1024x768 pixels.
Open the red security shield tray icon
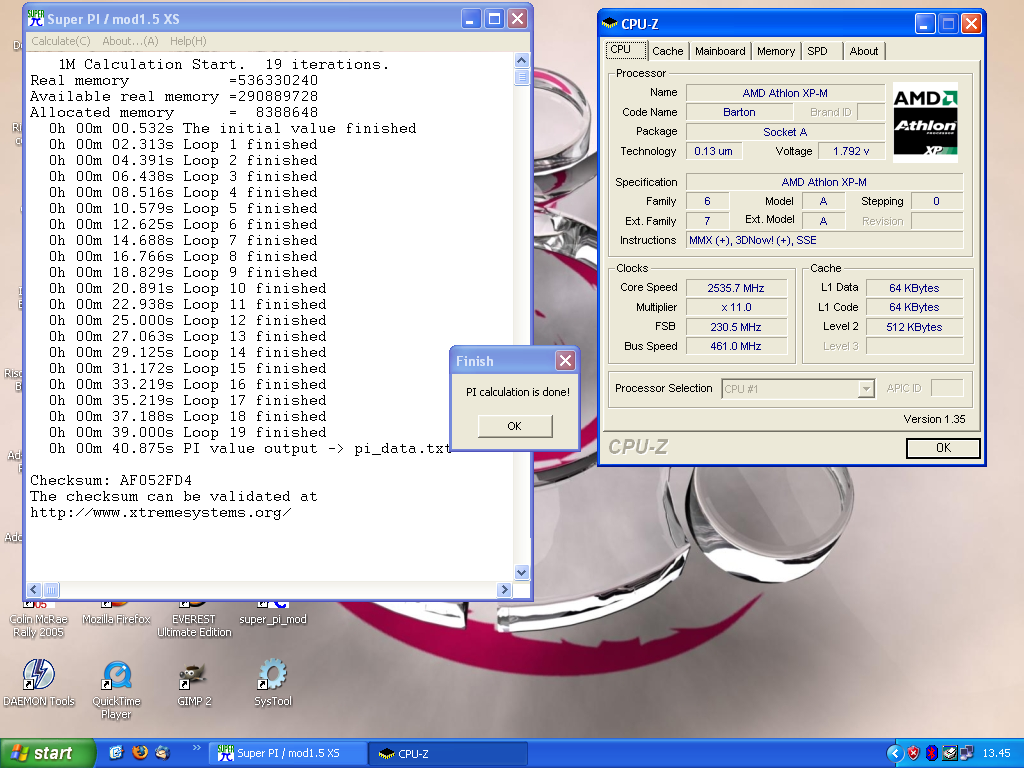[x=913, y=754]
